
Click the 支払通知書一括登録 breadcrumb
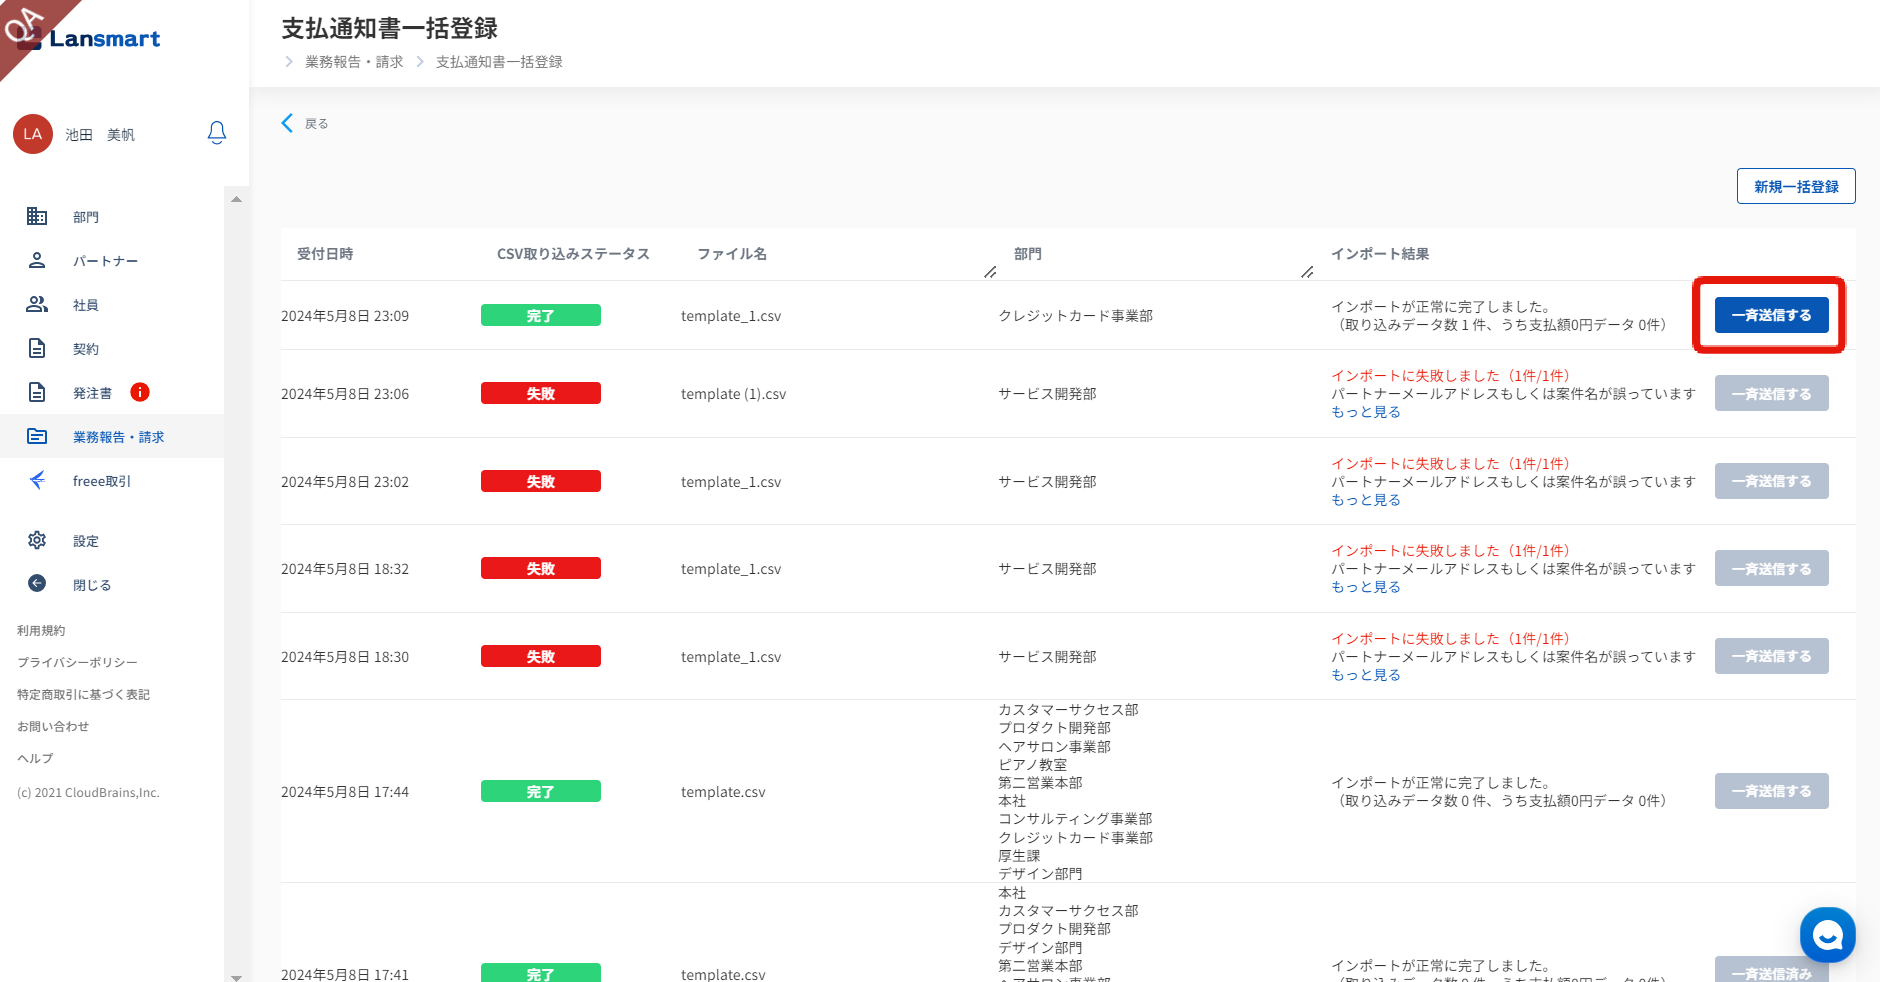tap(499, 62)
